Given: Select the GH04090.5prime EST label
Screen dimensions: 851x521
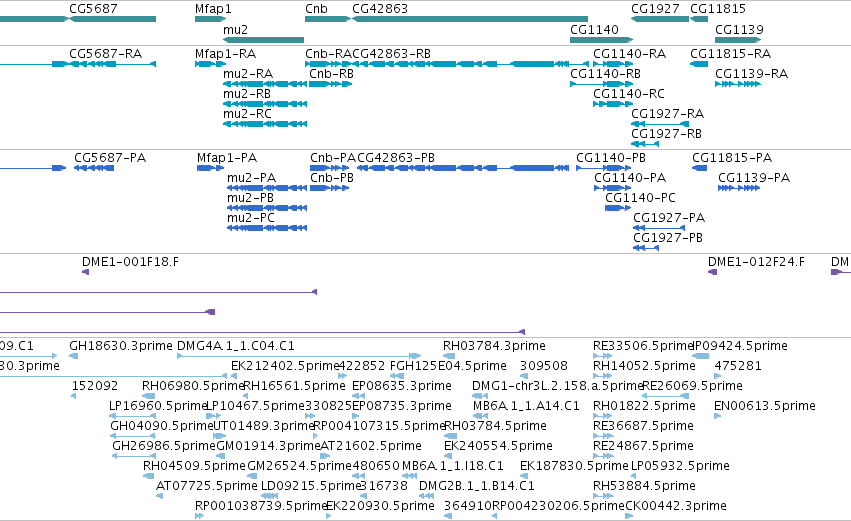Looking at the screenshot, I should [x=161, y=427].
